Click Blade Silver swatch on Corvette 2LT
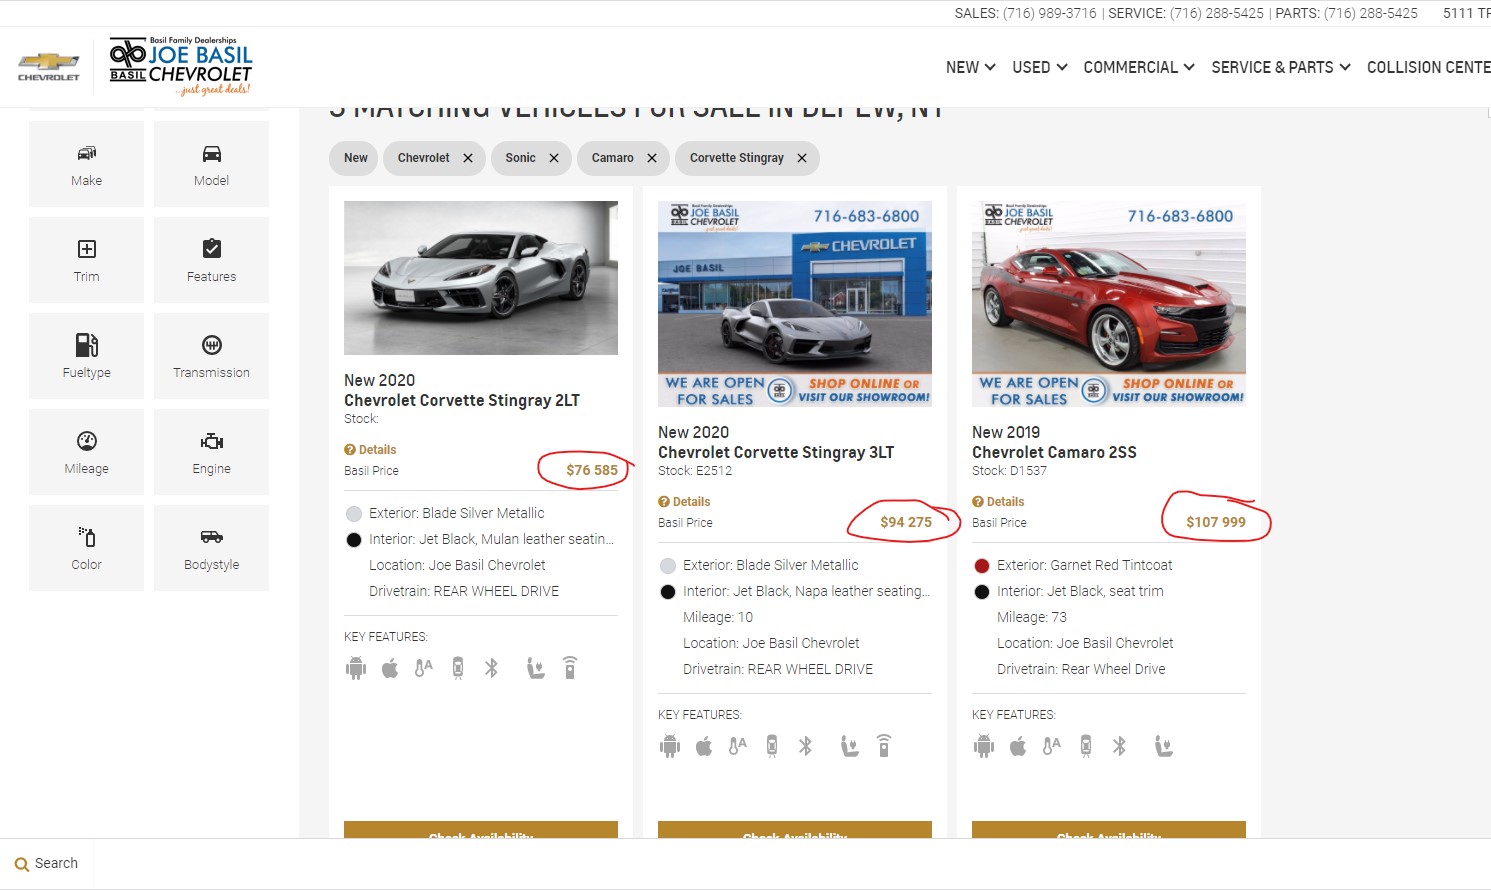Screen dimensions: 1491x890 [x=354, y=514]
